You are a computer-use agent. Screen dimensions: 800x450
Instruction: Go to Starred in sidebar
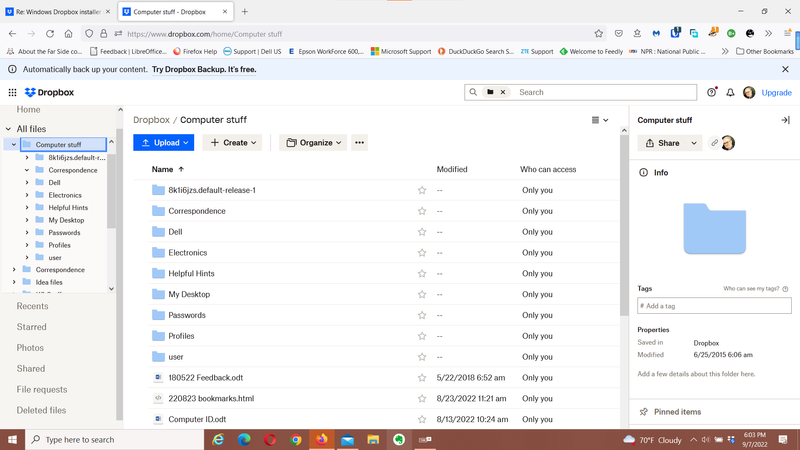32,327
